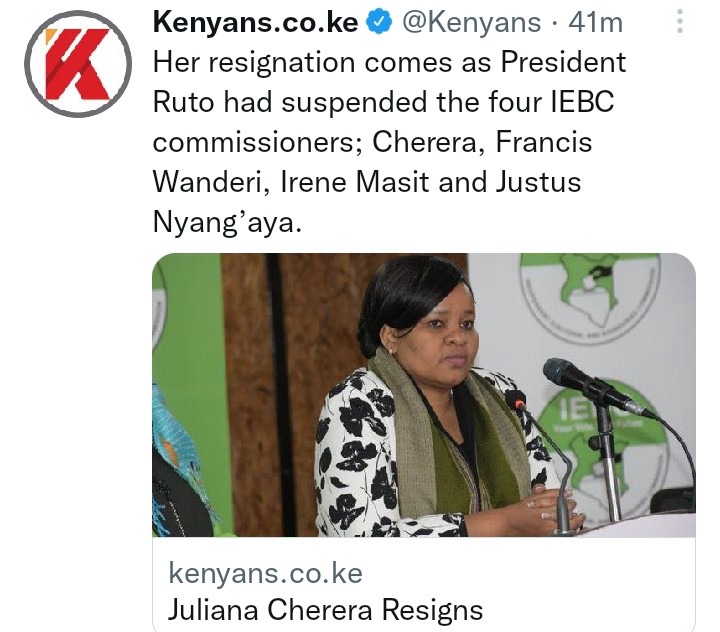Screen dimensions: 720x632
Task: Click the red K logo in the avatar
Action: (78, 64)
